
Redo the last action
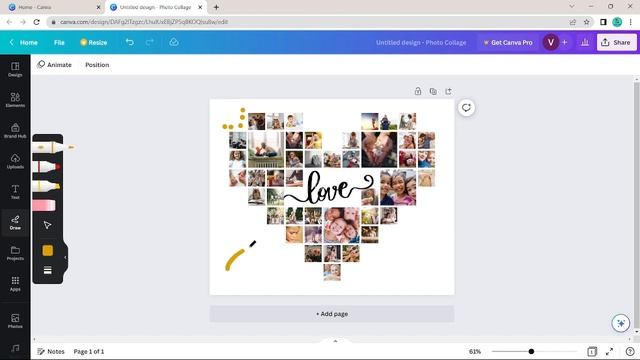point(150,42)
